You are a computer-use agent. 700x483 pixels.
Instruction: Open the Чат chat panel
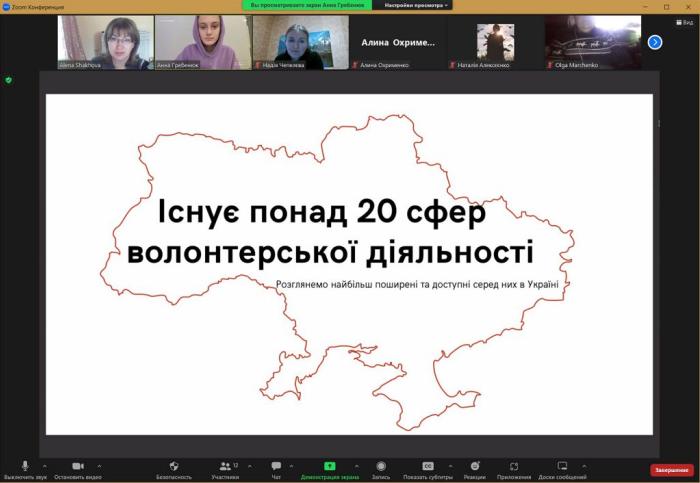pyautogui.click(x=276, y=467)
